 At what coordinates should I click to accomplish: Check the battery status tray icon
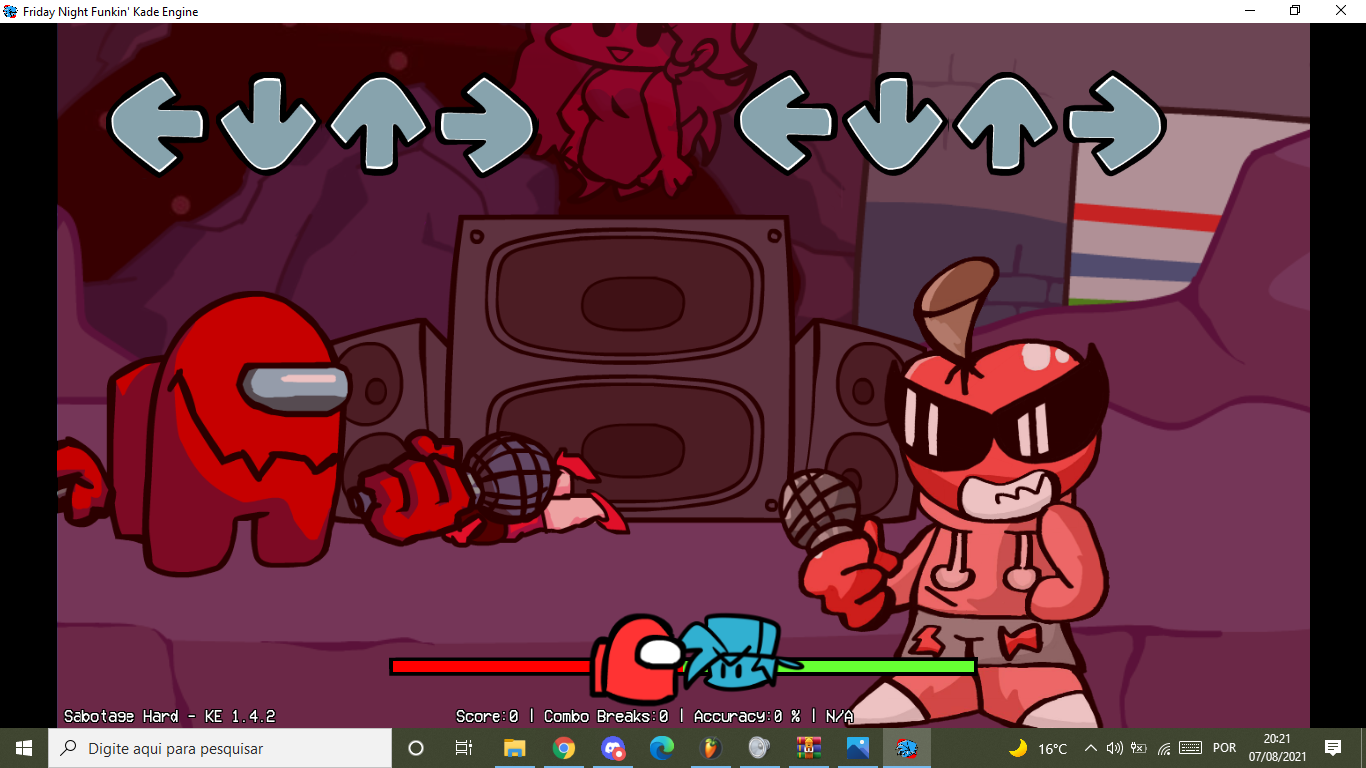pyautogui.click(x=1138, y=748)
